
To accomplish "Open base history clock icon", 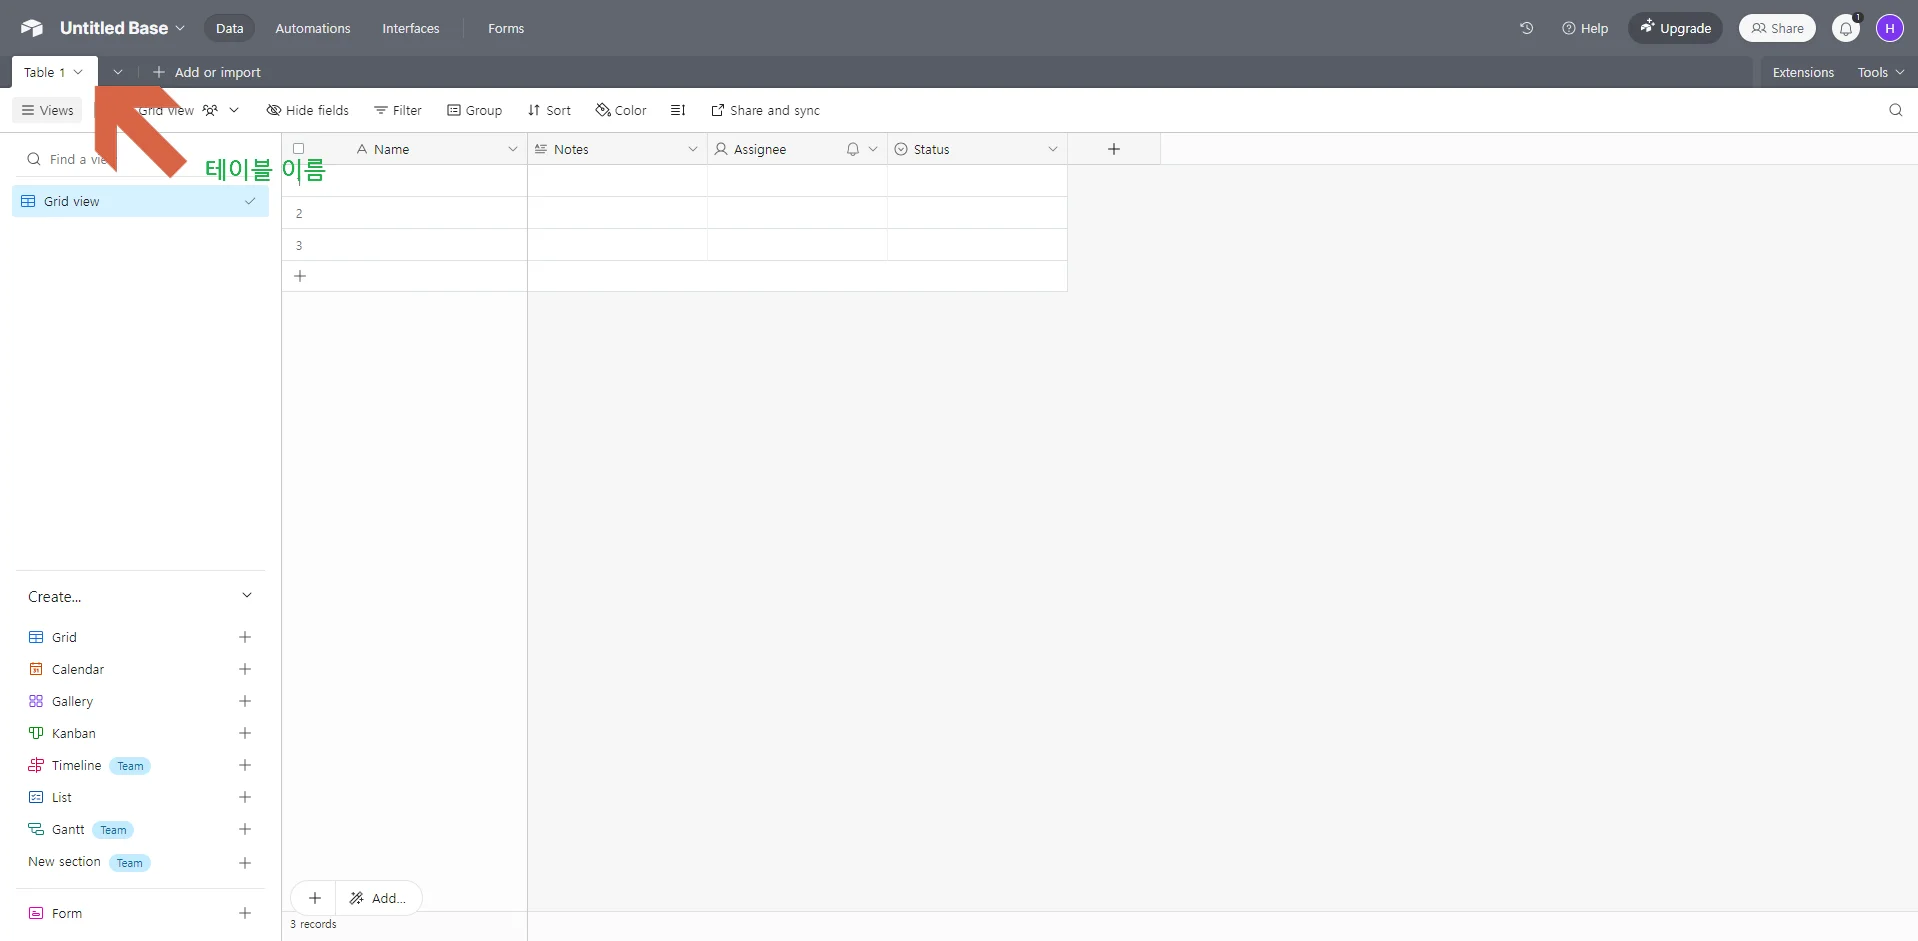I will coord(1526,28).
